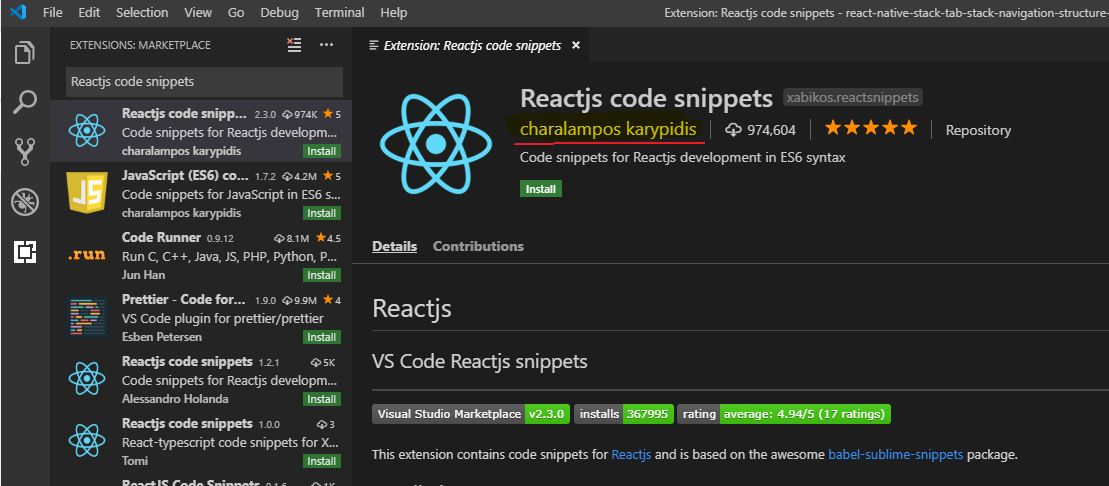Open the Terminal menu
This screenshot has height=486, width=1109.
pyautogui.click(x=339, y=13)
